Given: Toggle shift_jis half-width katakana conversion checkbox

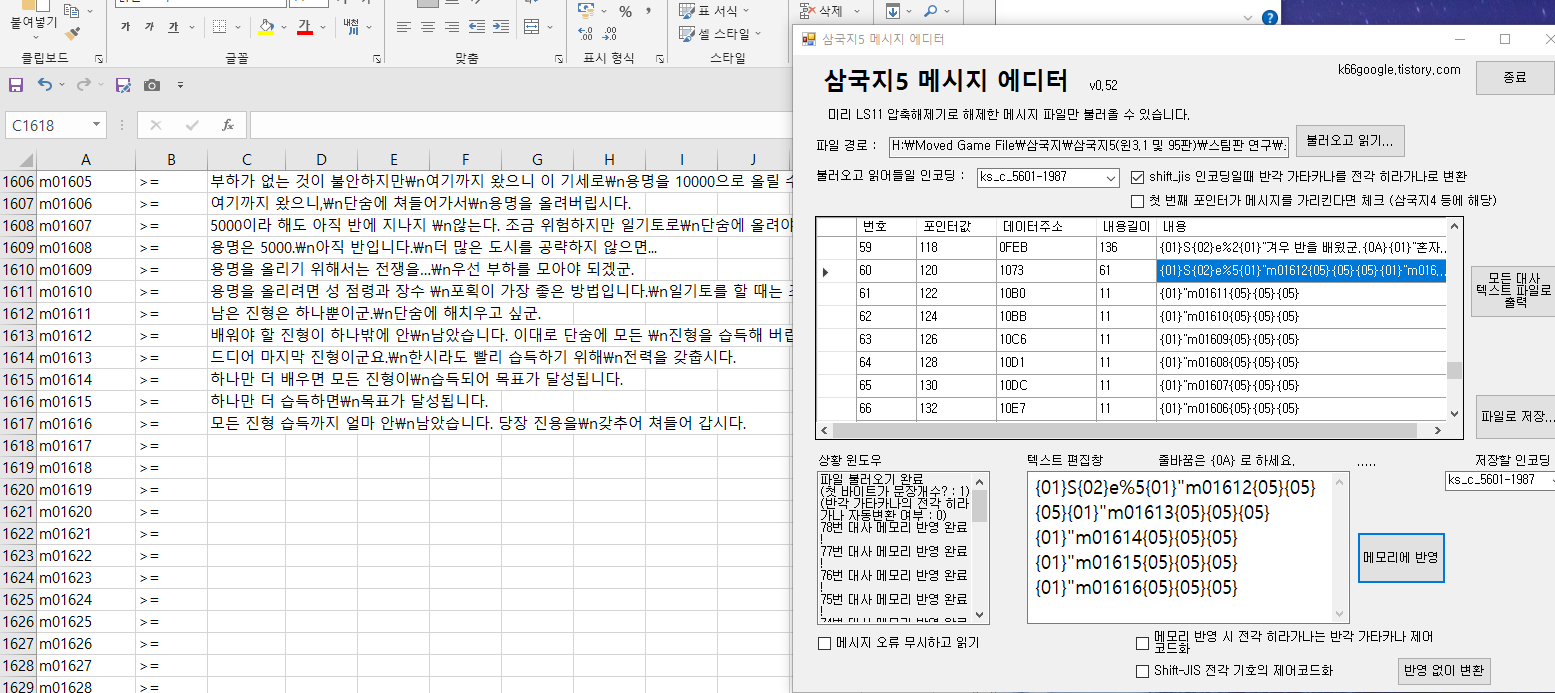Looking at the screenshot, I should [x=1137, y=177].
